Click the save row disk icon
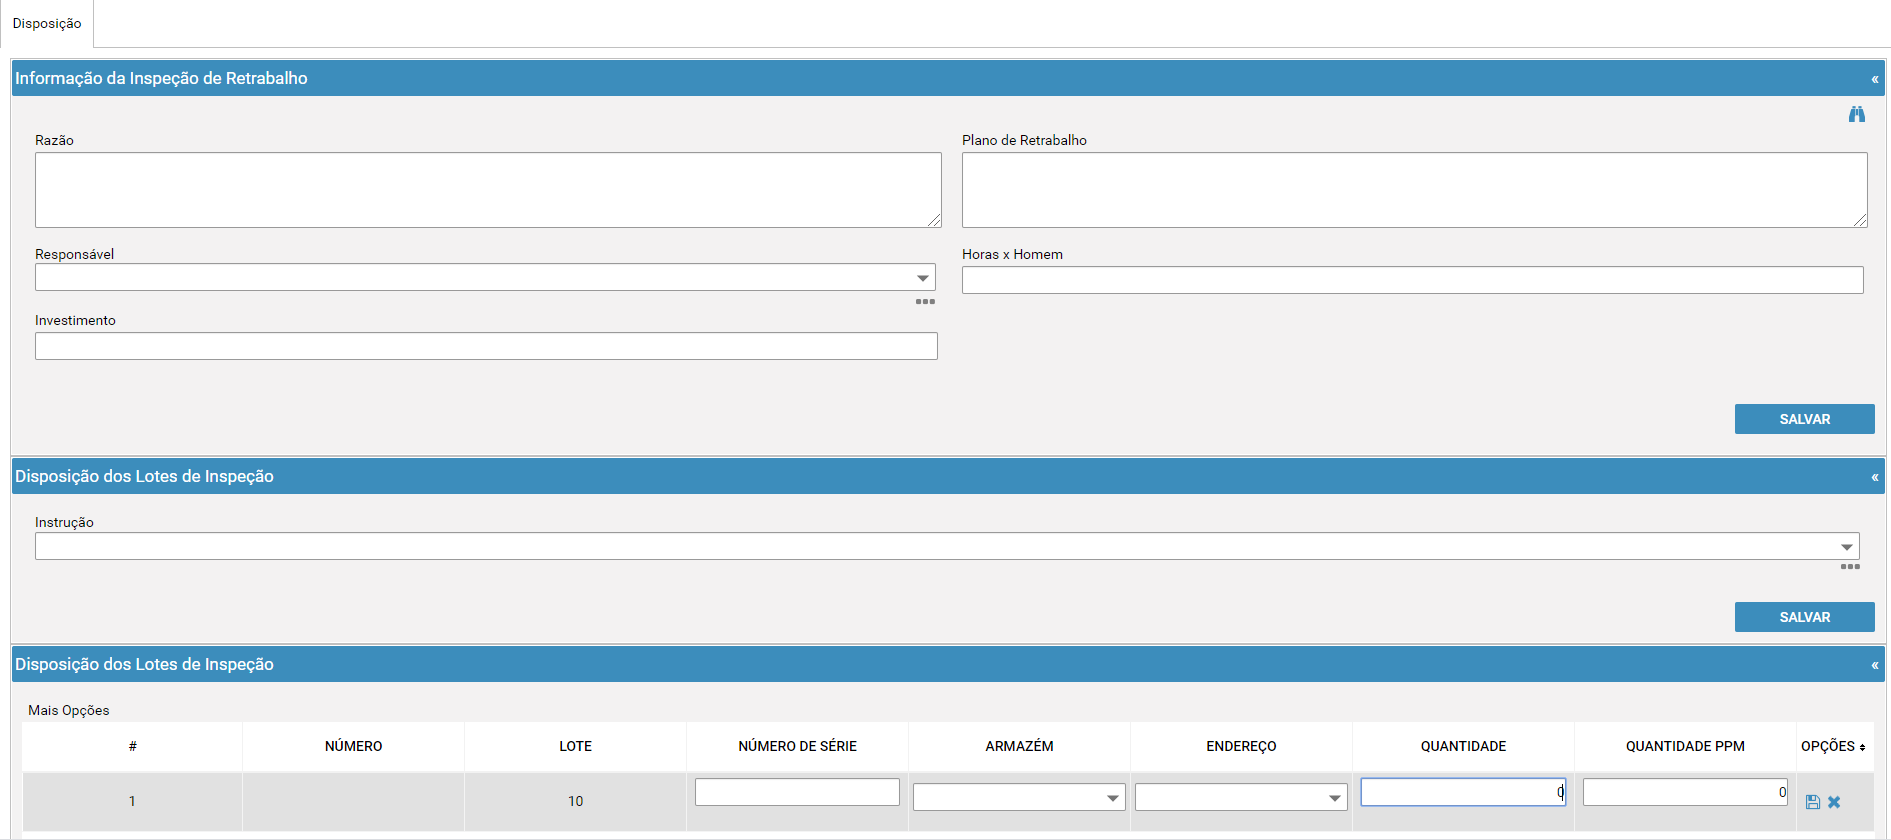1891x840 pixels. [x=1812, y=802]
